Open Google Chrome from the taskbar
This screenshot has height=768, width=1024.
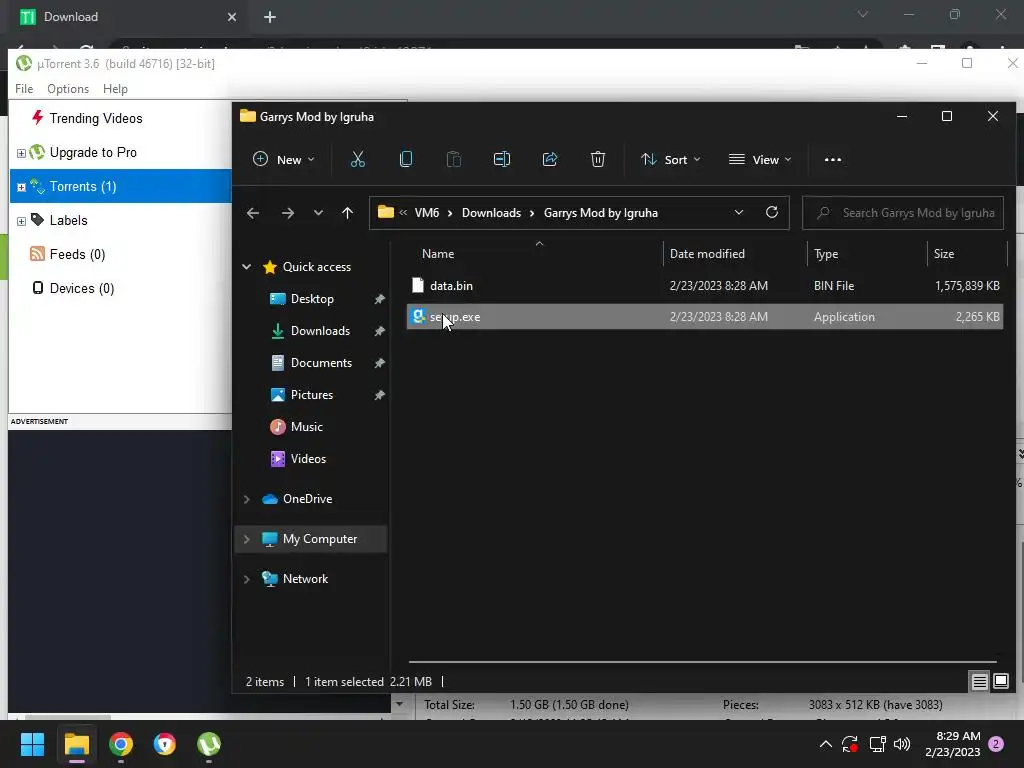coord(121,744)
